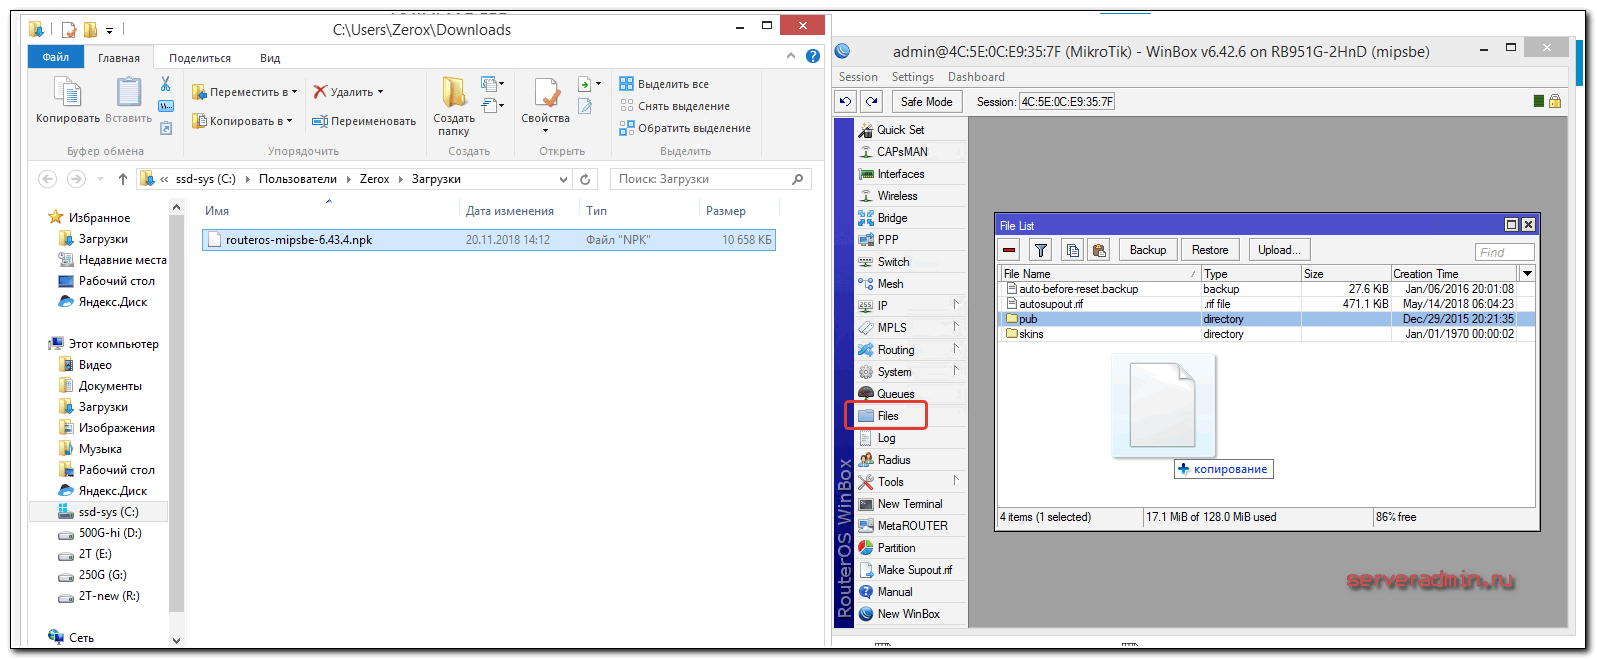Screen dimensions: 1597x660
Task: Click the Upload... button
Action: [x=1279, y=250]
